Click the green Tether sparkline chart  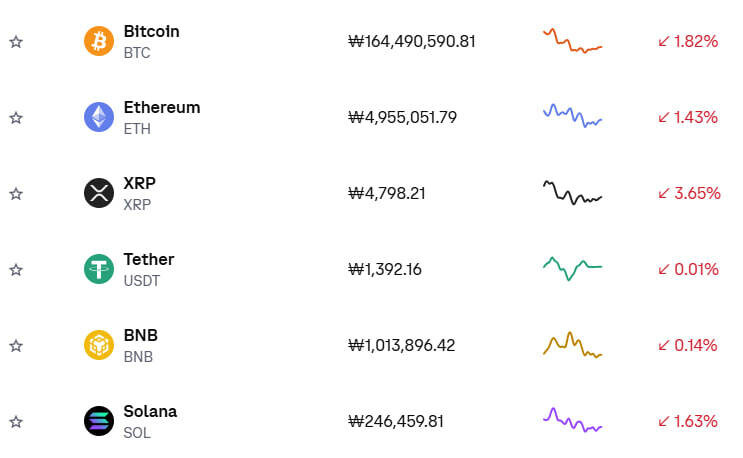572,268
